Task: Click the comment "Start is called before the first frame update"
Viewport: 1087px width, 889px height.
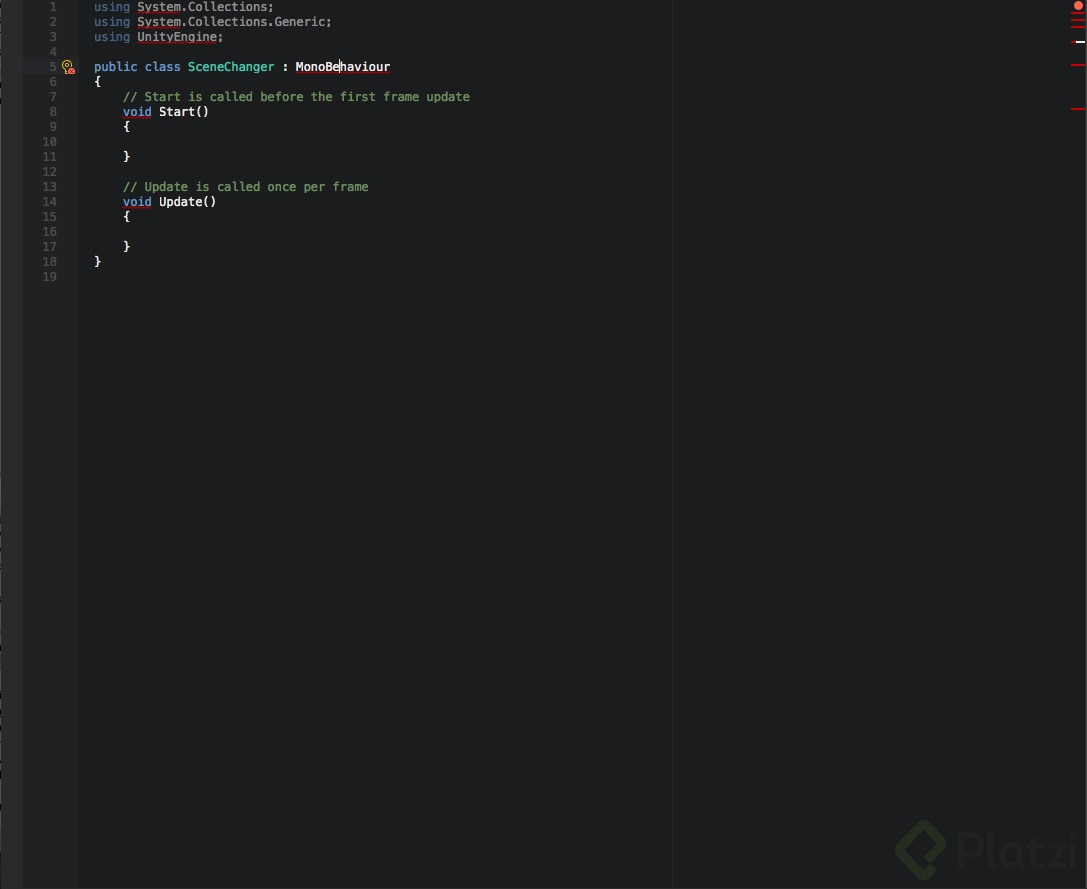Action: (x=296, y=97)
